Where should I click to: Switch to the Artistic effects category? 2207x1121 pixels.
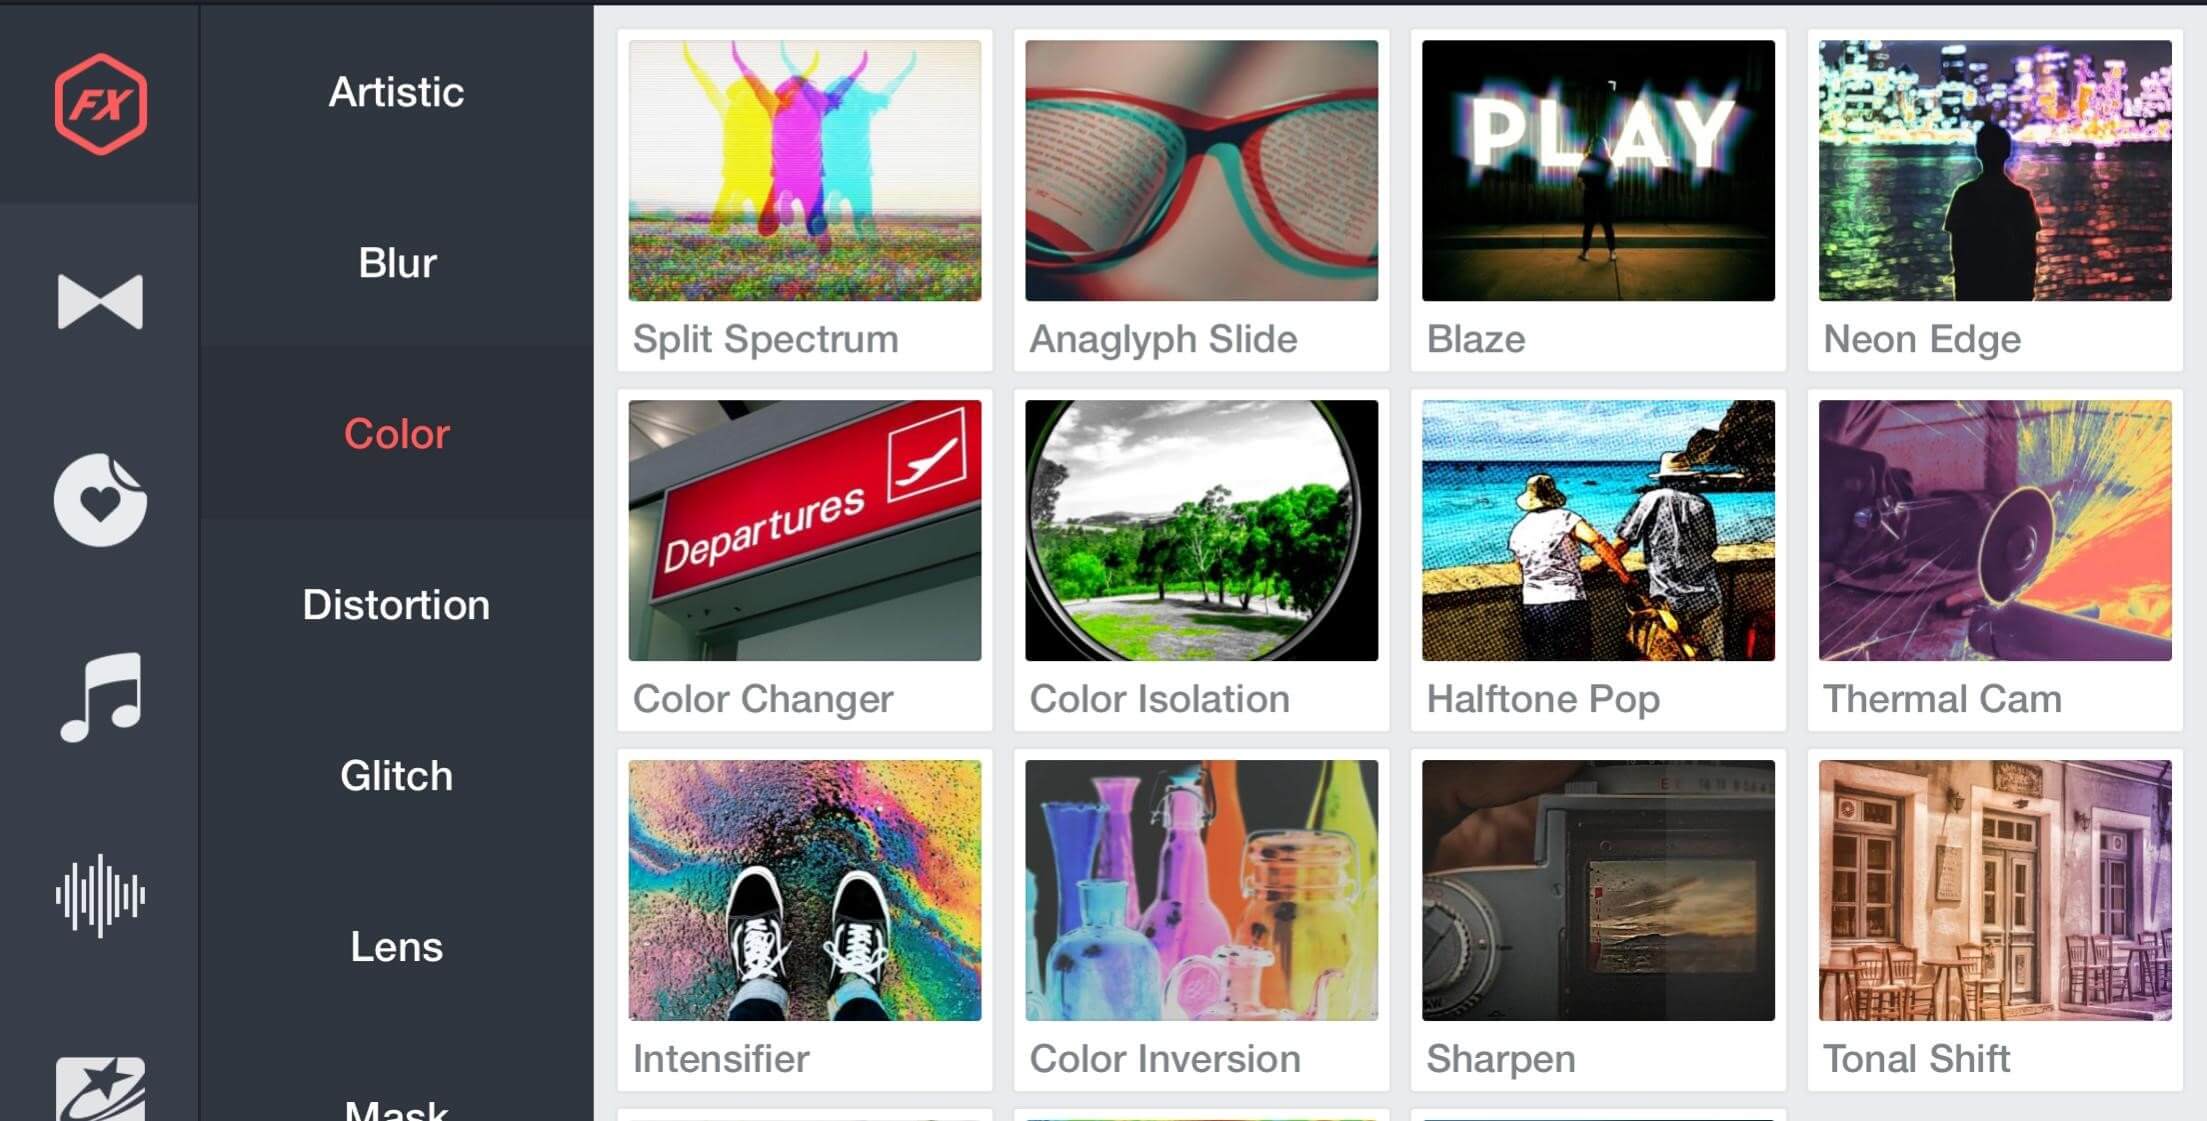click(x=396, y=92)
